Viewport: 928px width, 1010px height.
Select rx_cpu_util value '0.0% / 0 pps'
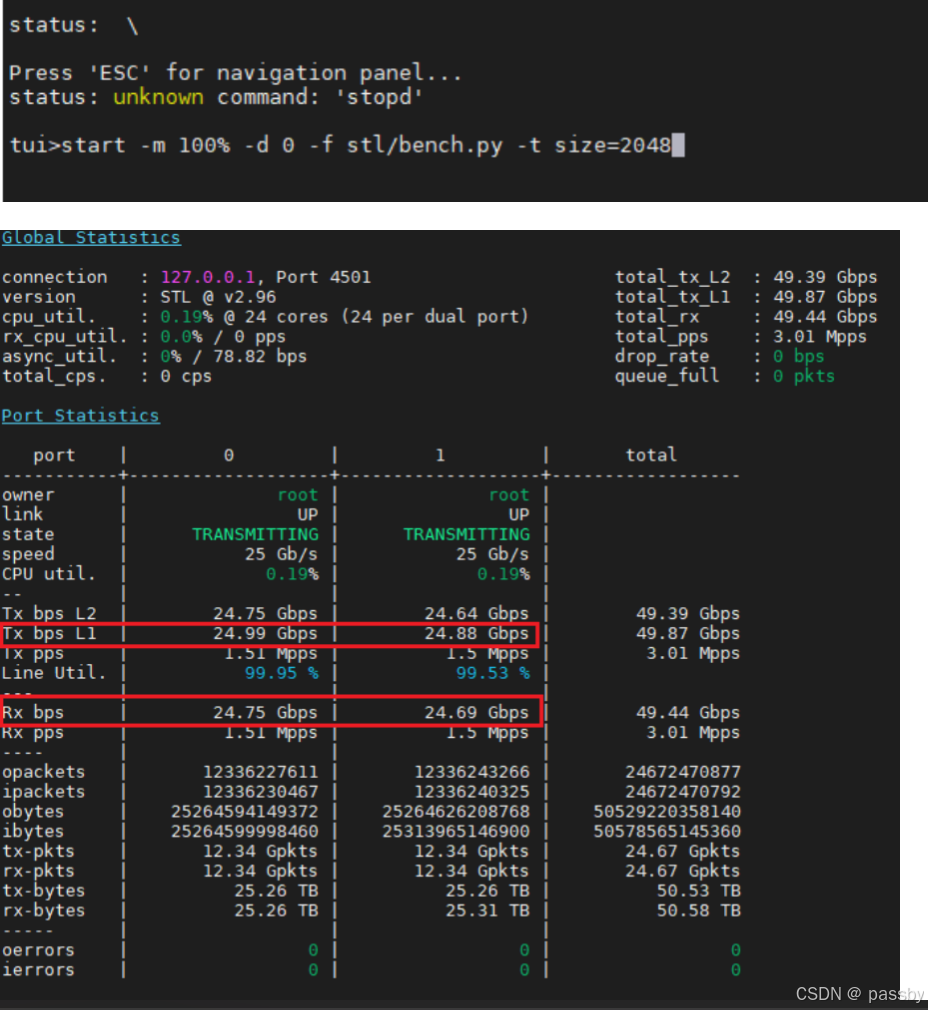tap(223, 337)
